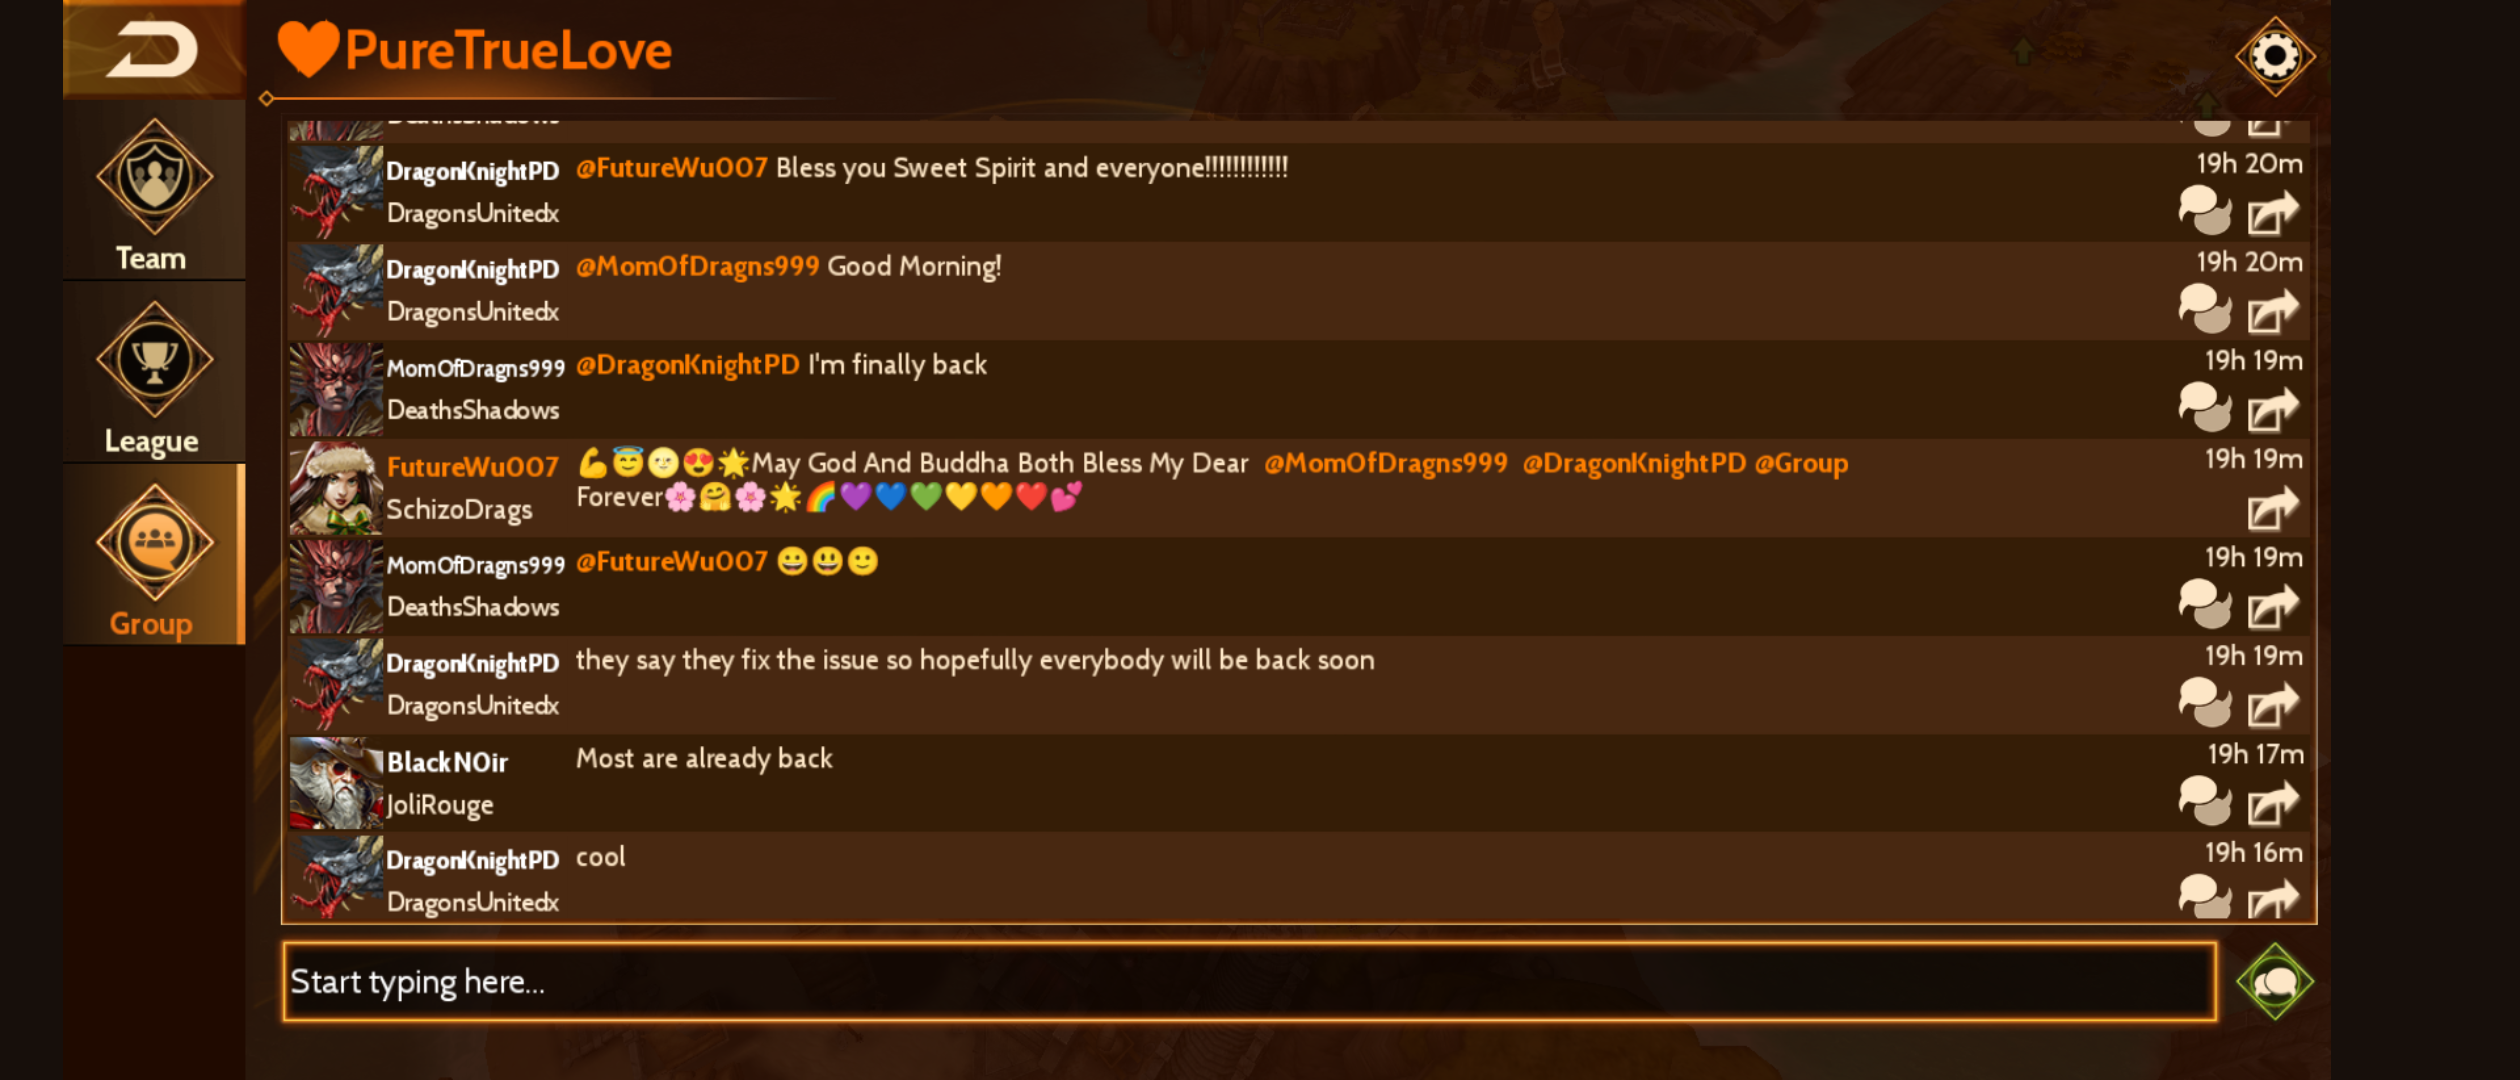
Task: Open chat settings gear icon
Action: pyautogui.click(x=2275, y=56)
